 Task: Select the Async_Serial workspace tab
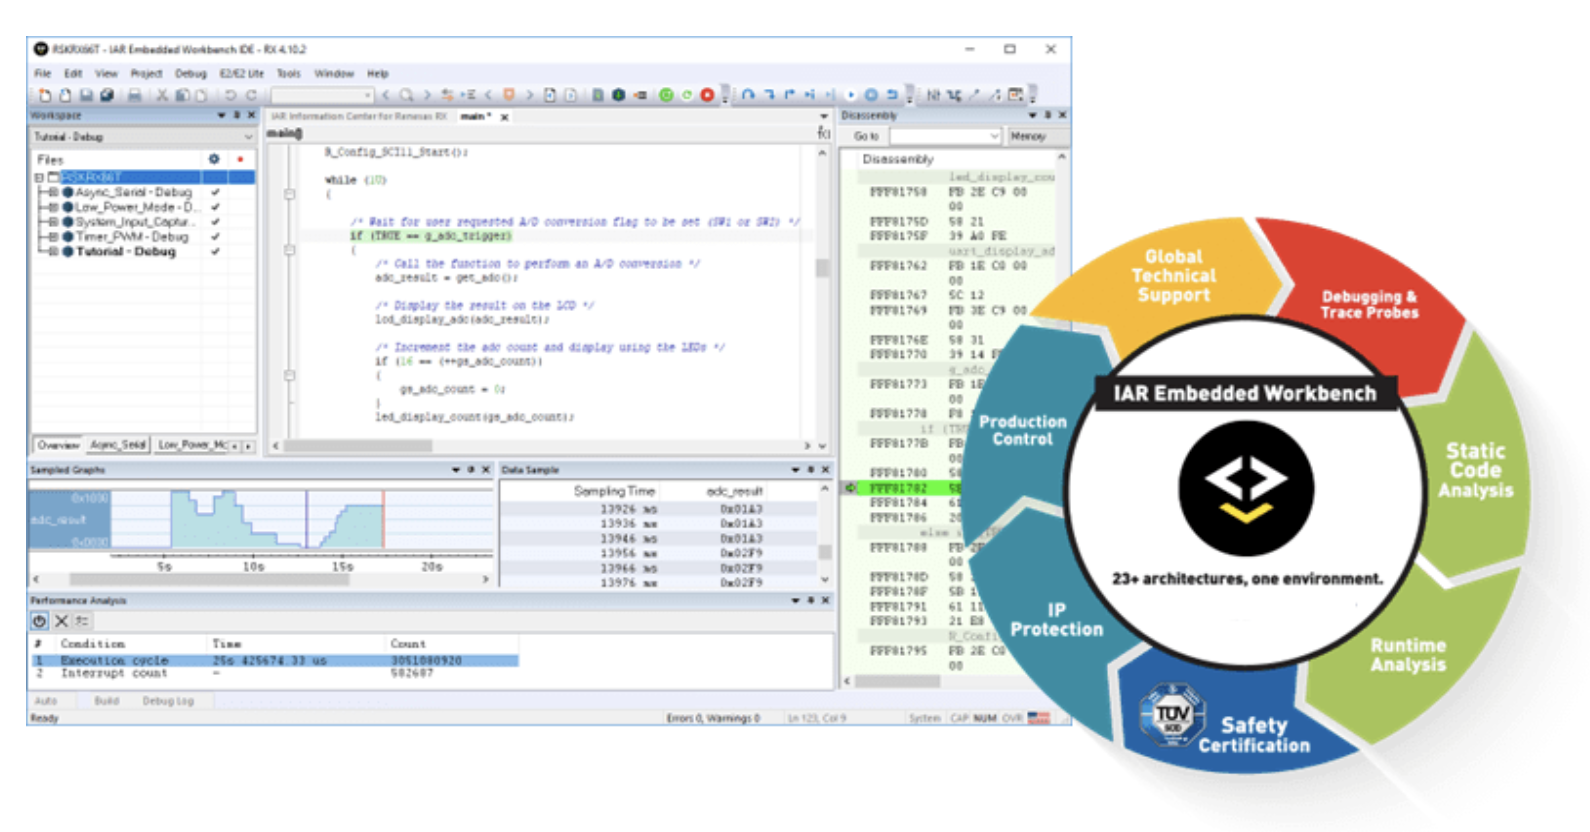tap(118, 445)
